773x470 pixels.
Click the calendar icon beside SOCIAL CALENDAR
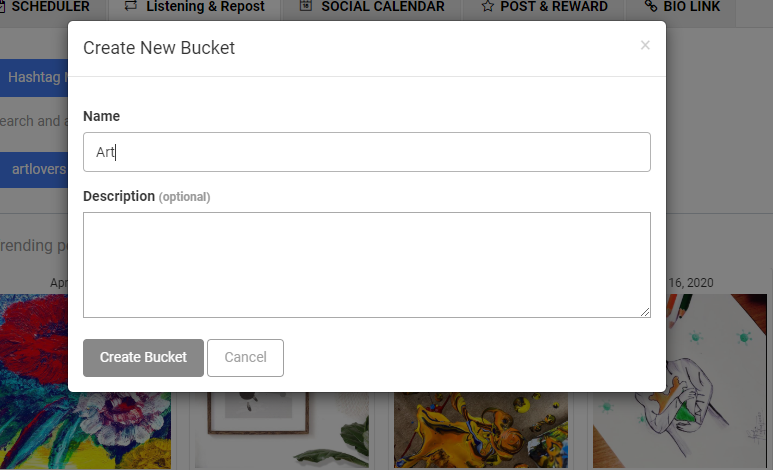pyautogui.click(x=306, y=6)
